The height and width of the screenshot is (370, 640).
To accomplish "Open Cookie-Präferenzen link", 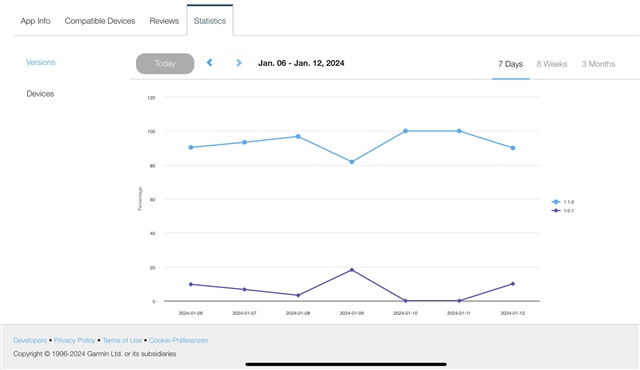I will tap(178, 340).
